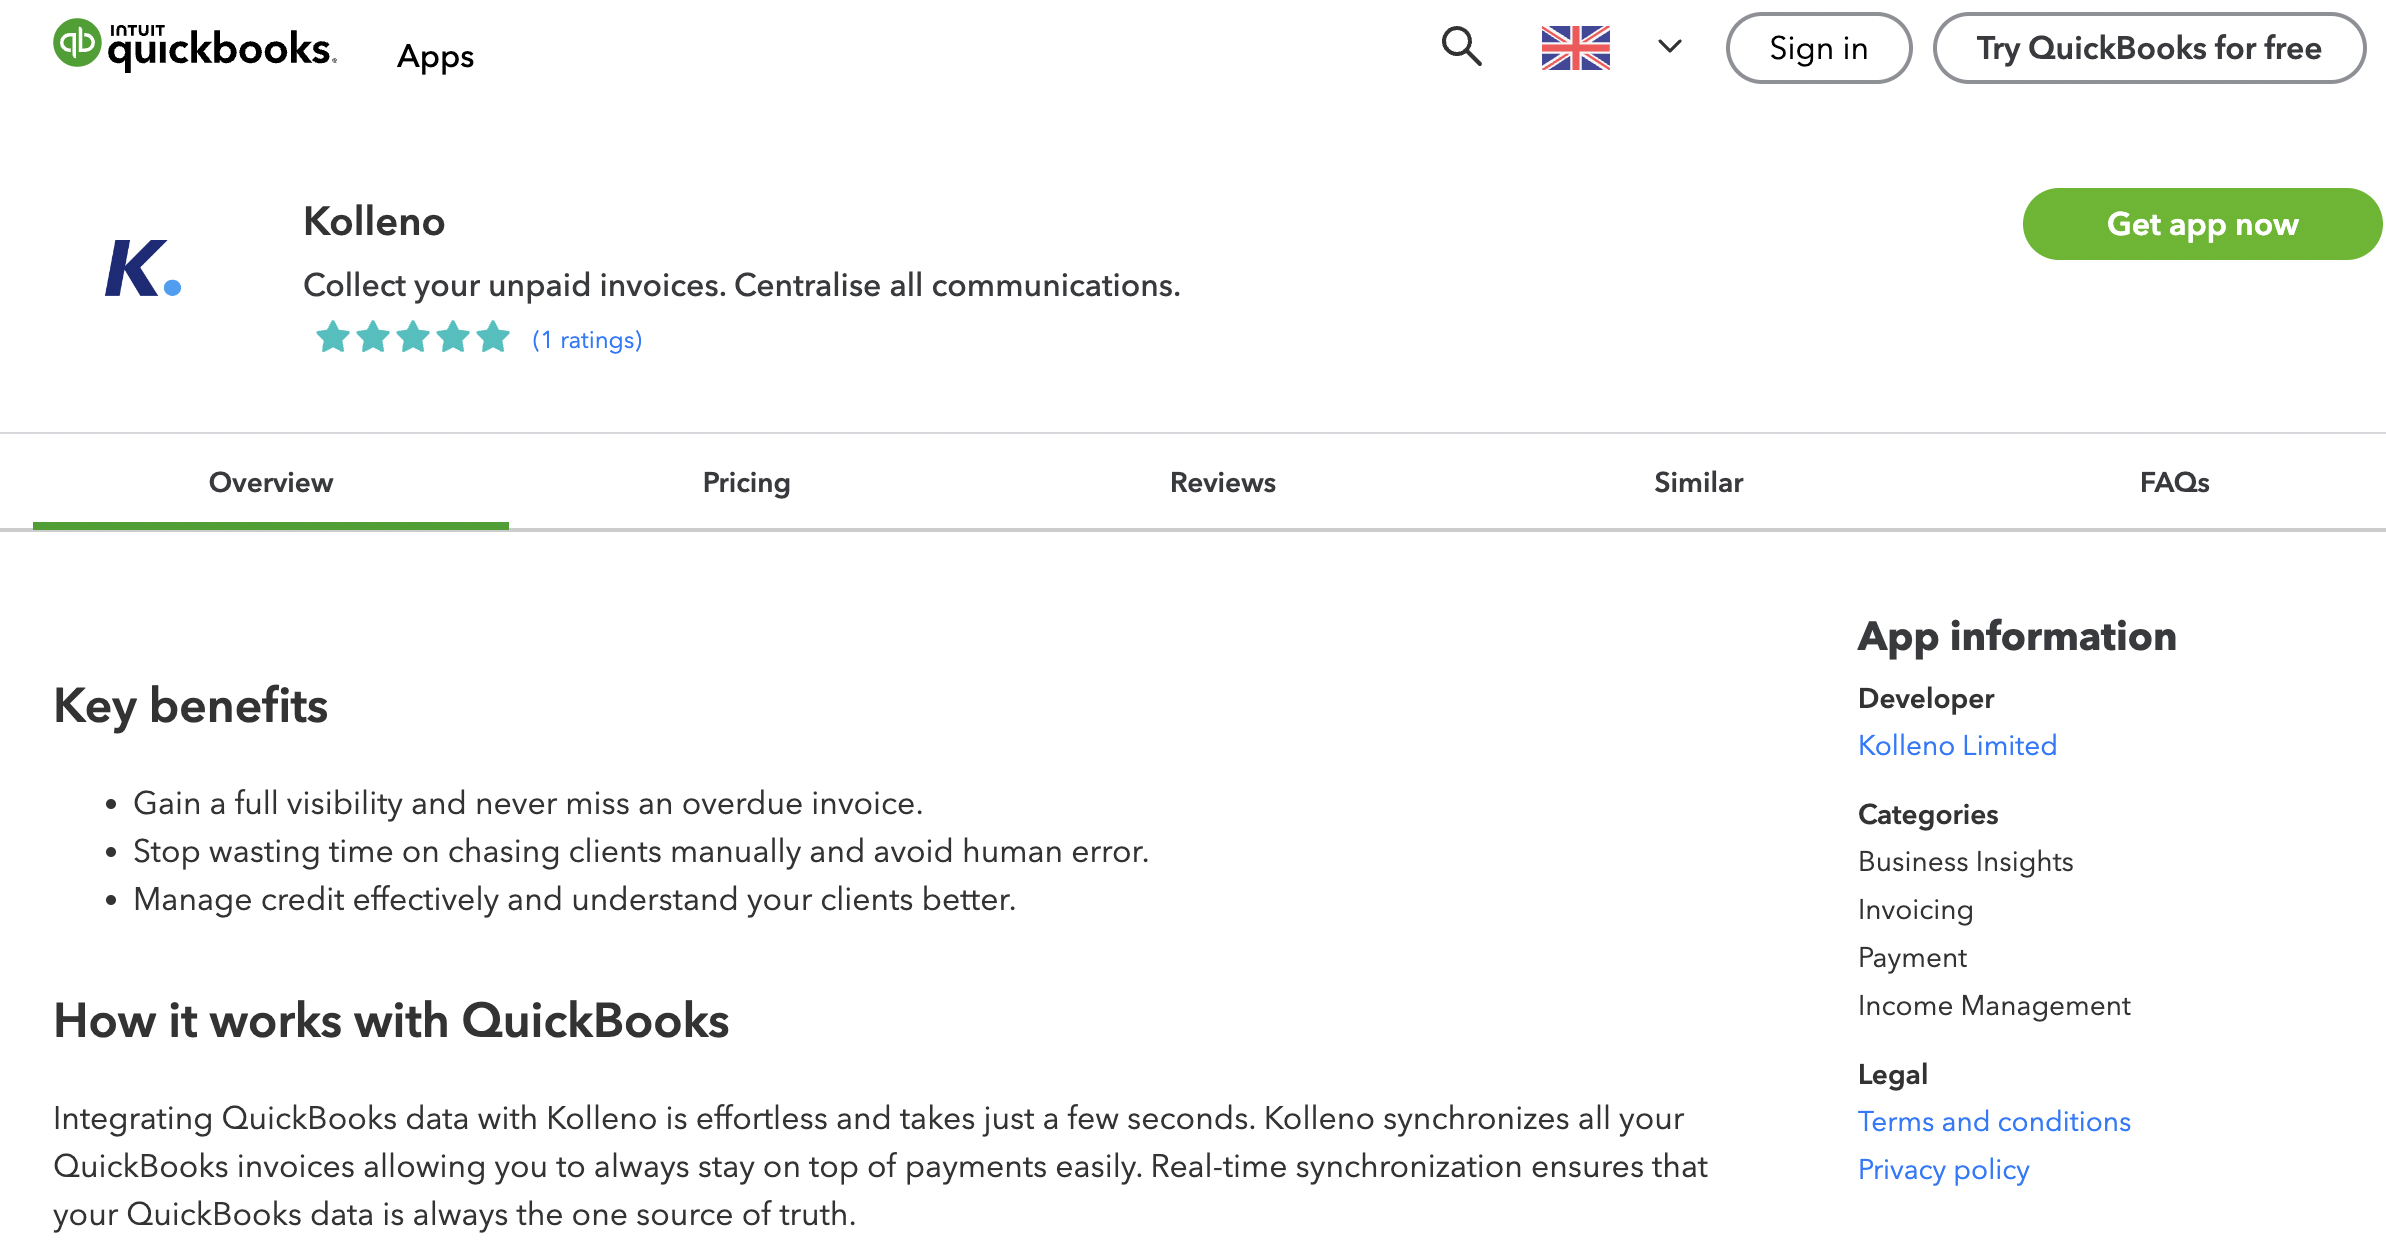Click the (1 ratings) link
Image resolution: width=2386 pixels, height=1246 pixels.
coord(587,340)
